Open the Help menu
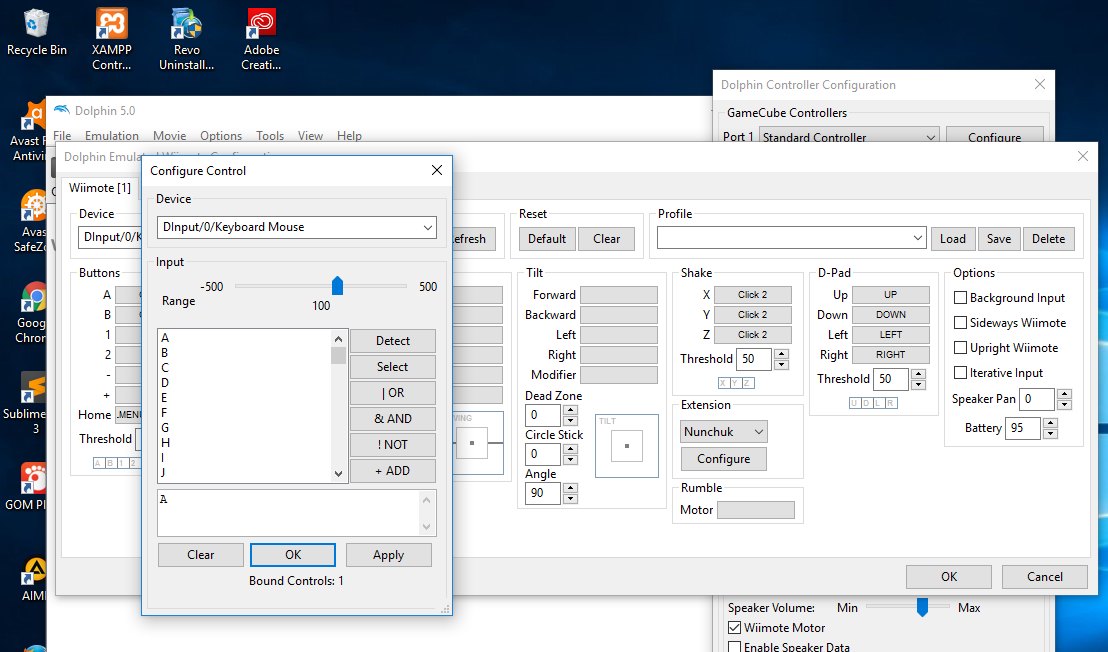 [x=349, y=136]
